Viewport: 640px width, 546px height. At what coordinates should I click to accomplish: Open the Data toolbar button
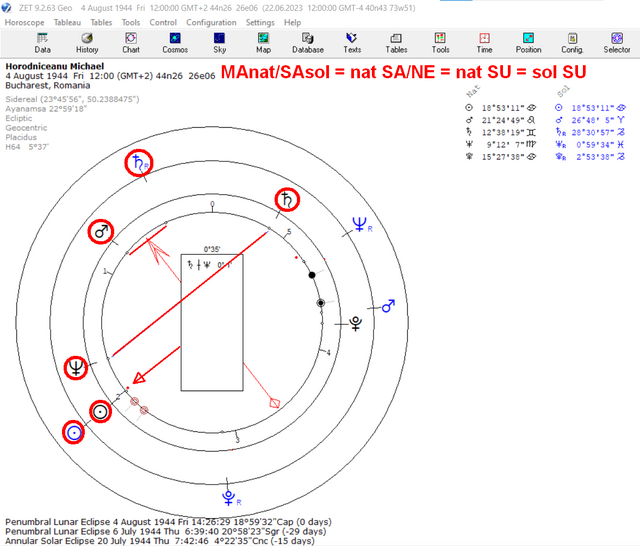point(42,43)
